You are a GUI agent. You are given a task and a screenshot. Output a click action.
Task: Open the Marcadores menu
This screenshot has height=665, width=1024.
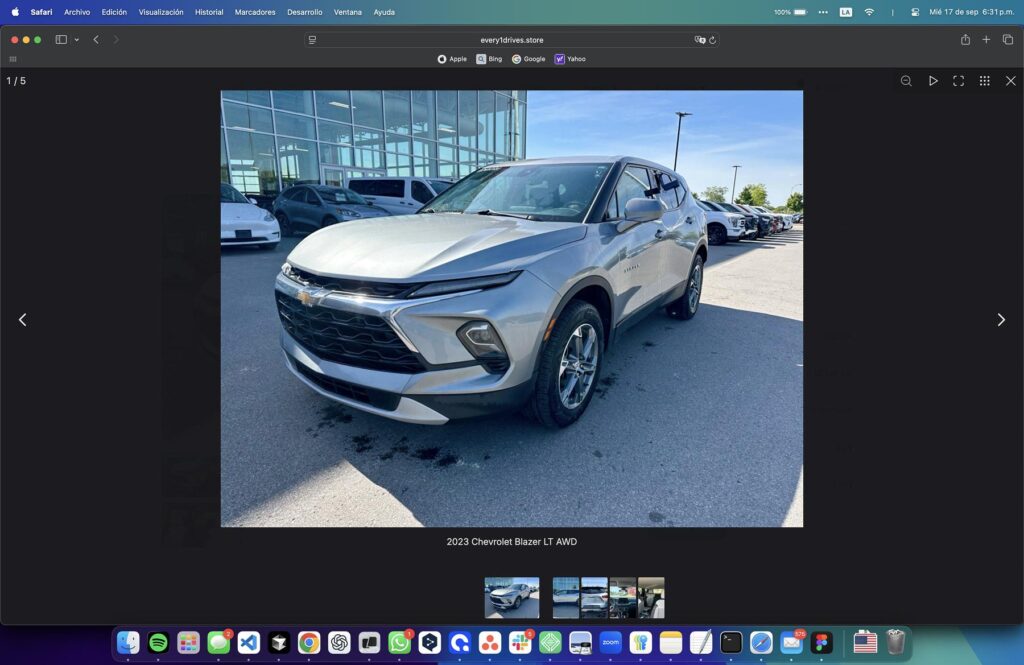254,12
